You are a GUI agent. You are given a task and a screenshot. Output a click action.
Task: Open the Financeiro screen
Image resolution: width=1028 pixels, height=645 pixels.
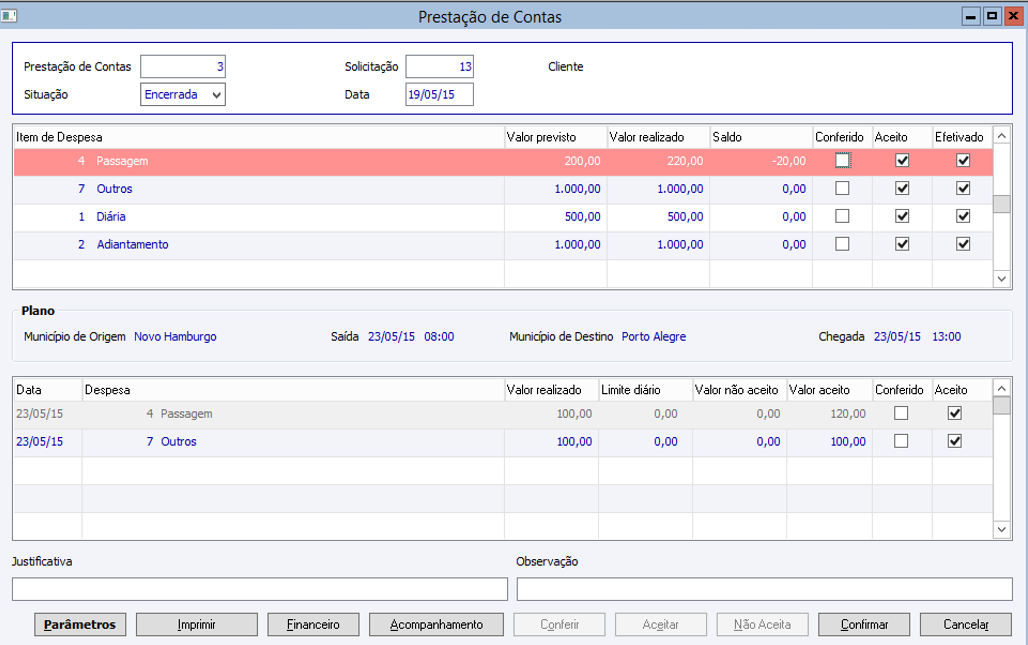[313, 624]
